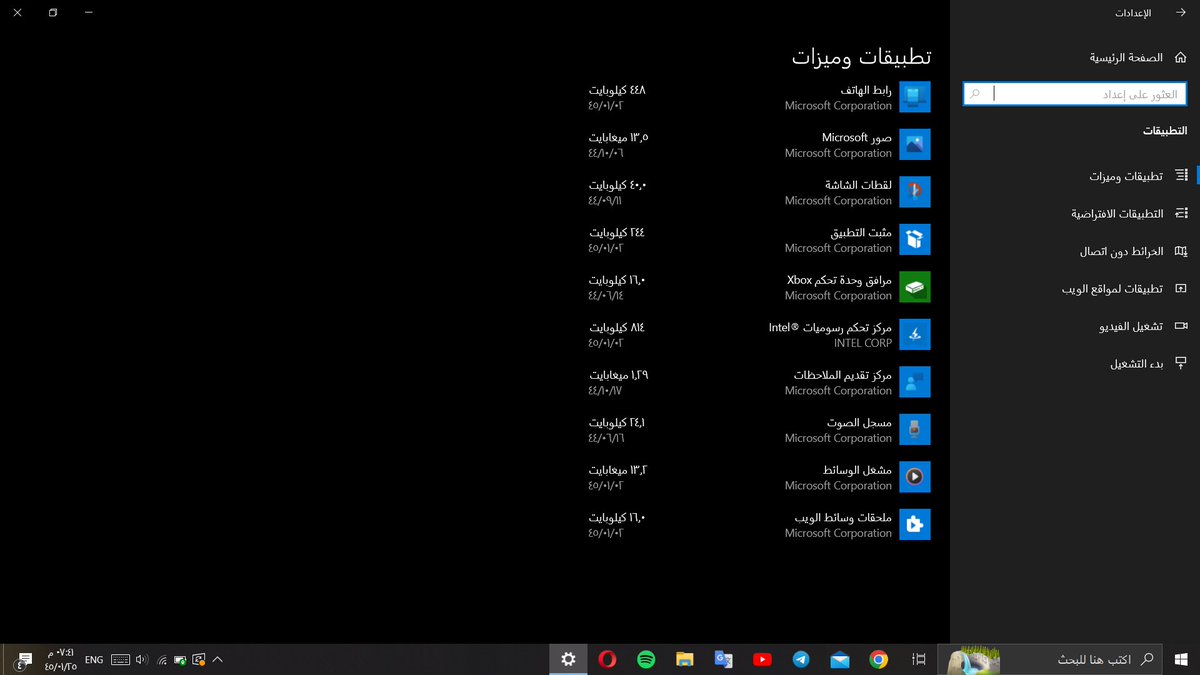Viewport: 1200px width, 675px height.
Task: Select the مثبت التطبيق app name
Action: (861, 232)
